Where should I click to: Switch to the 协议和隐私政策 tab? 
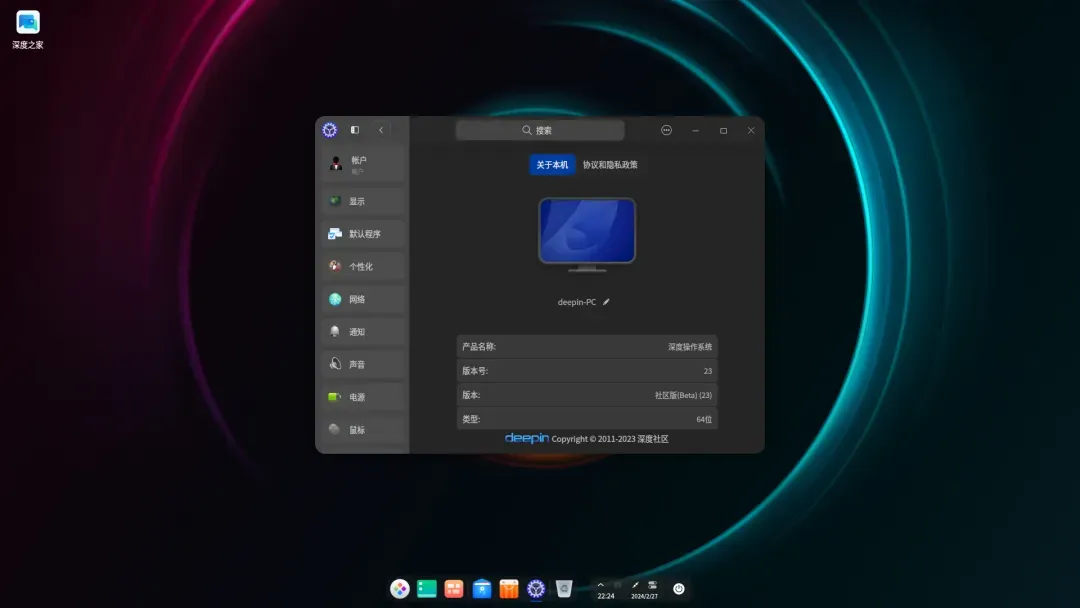[610, 165]
